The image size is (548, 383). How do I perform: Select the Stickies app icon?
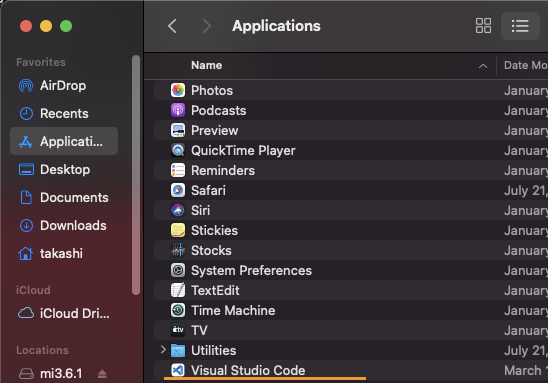[x=178, y=230]
